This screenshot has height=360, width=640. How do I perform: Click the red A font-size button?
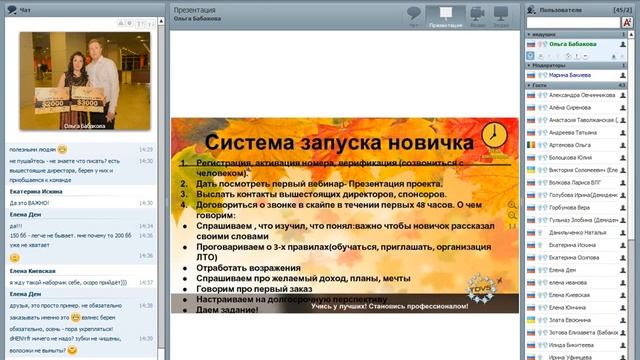(x=627, y=22)
